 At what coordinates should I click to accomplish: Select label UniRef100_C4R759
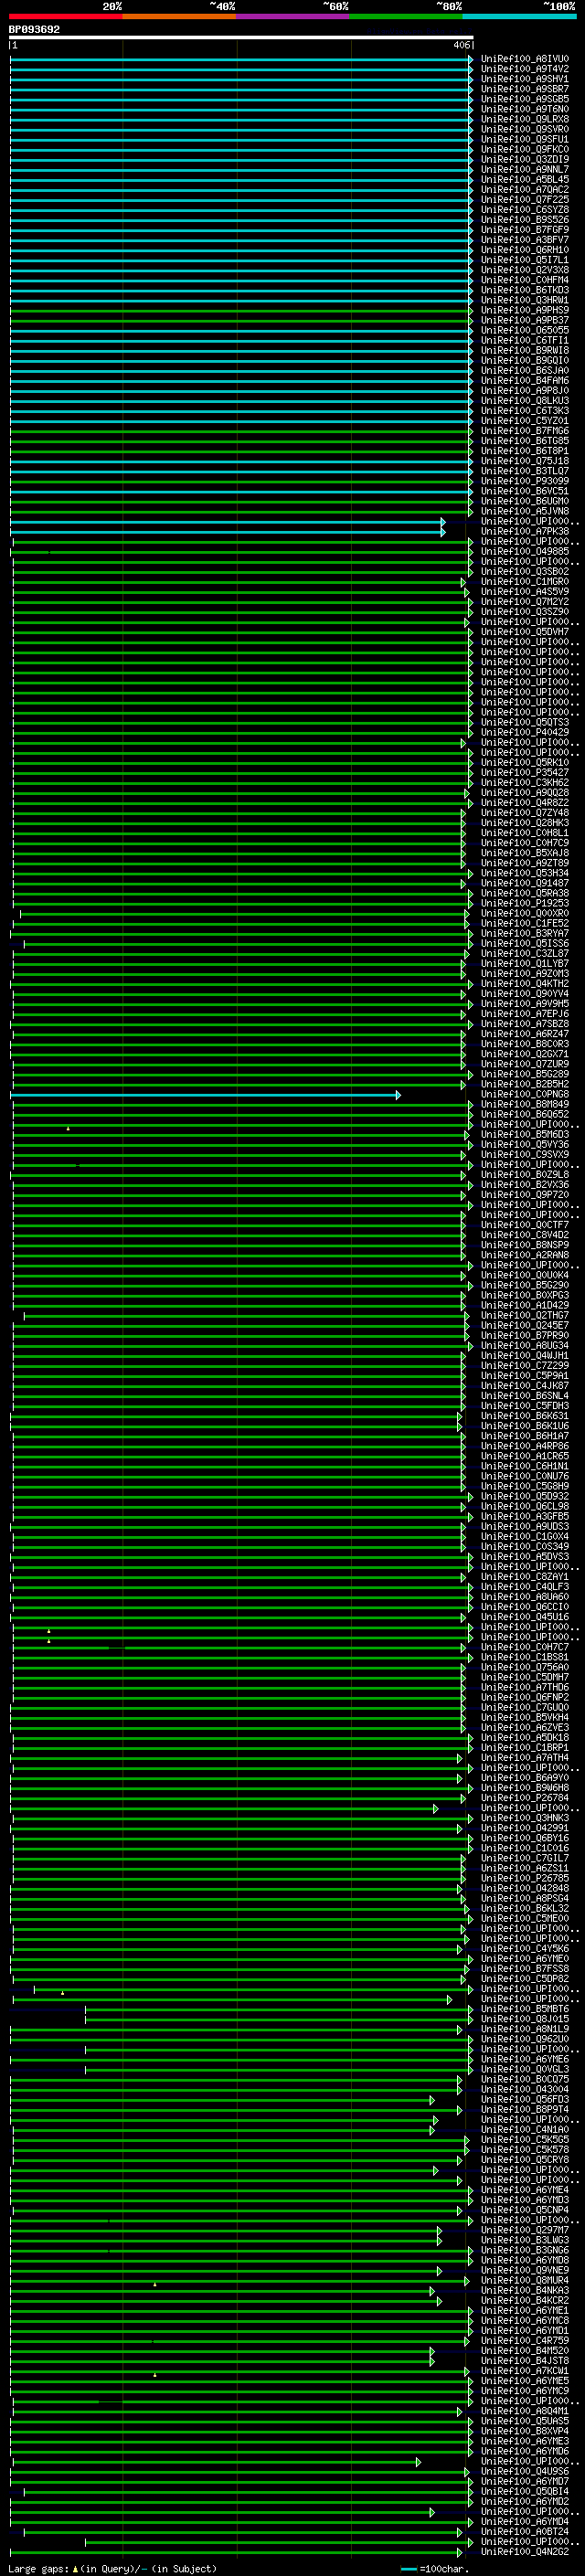tap(525, 2341)
